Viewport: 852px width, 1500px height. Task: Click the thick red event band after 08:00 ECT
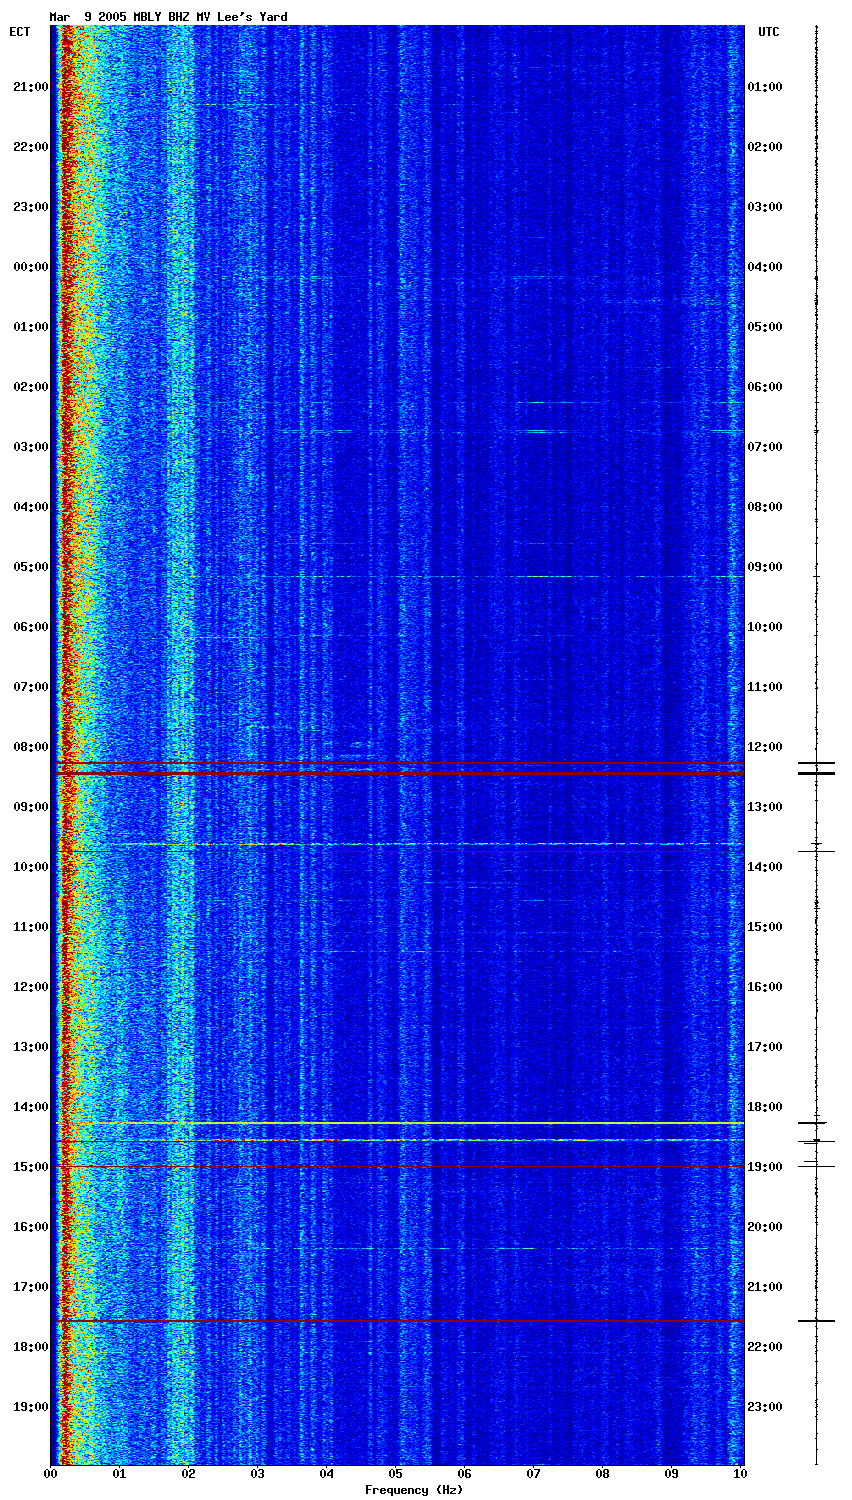[x=398, y=773]
